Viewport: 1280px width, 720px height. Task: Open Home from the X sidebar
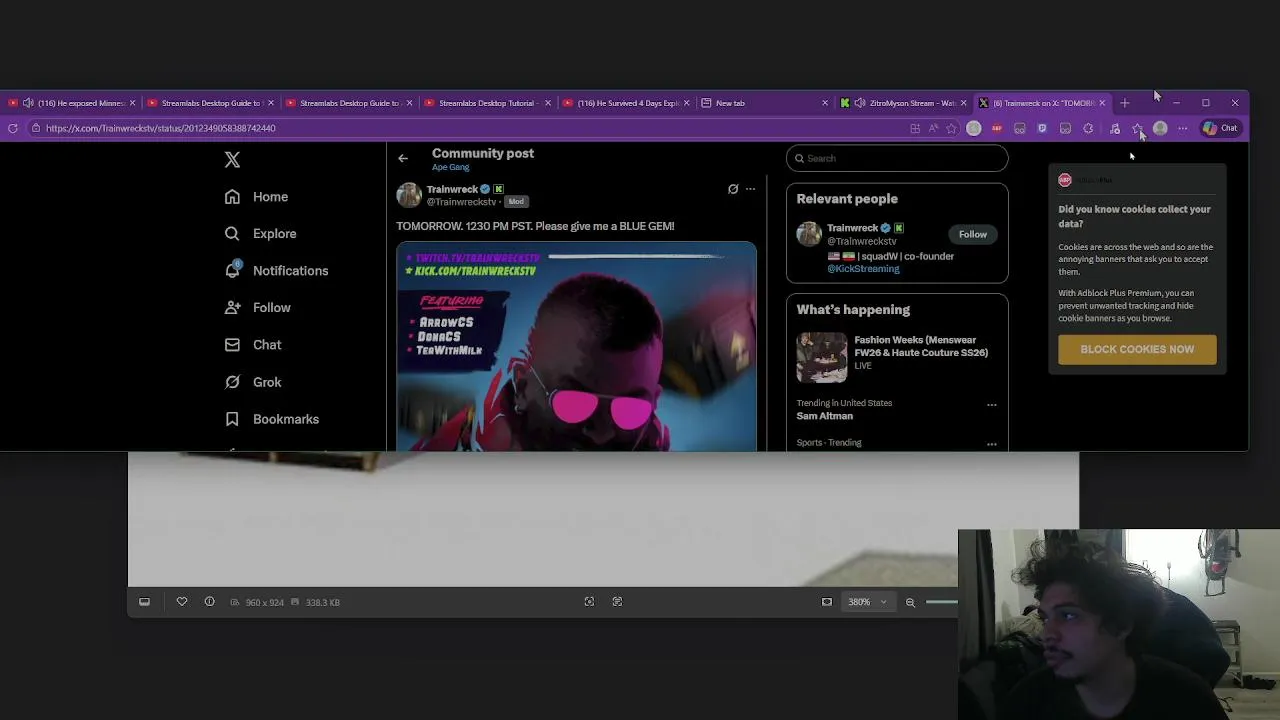pyautogui.click(x=257, y=197)
